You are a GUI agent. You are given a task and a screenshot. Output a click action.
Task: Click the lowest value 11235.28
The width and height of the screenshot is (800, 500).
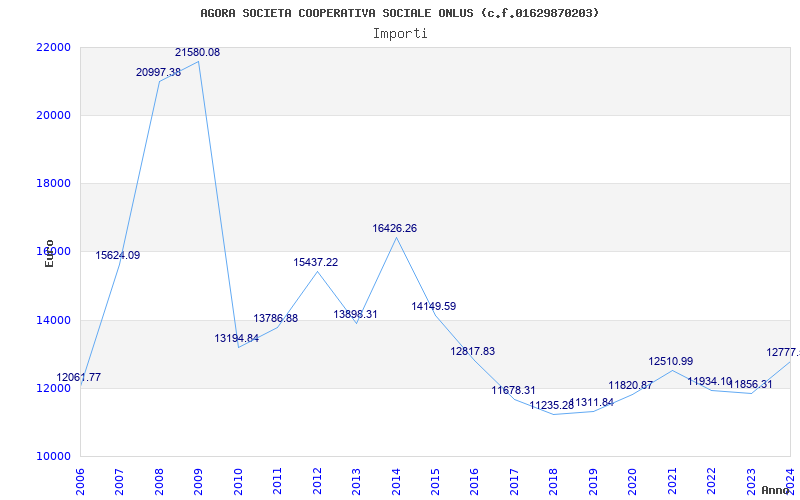[x=552, y=406]
